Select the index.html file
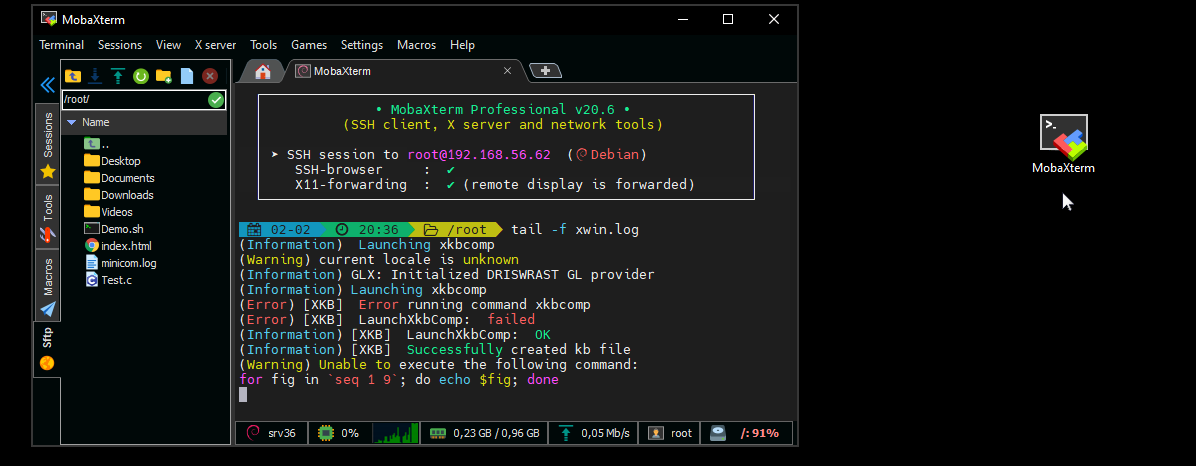This screenshot has width=1196, height=466. (117, 246)
